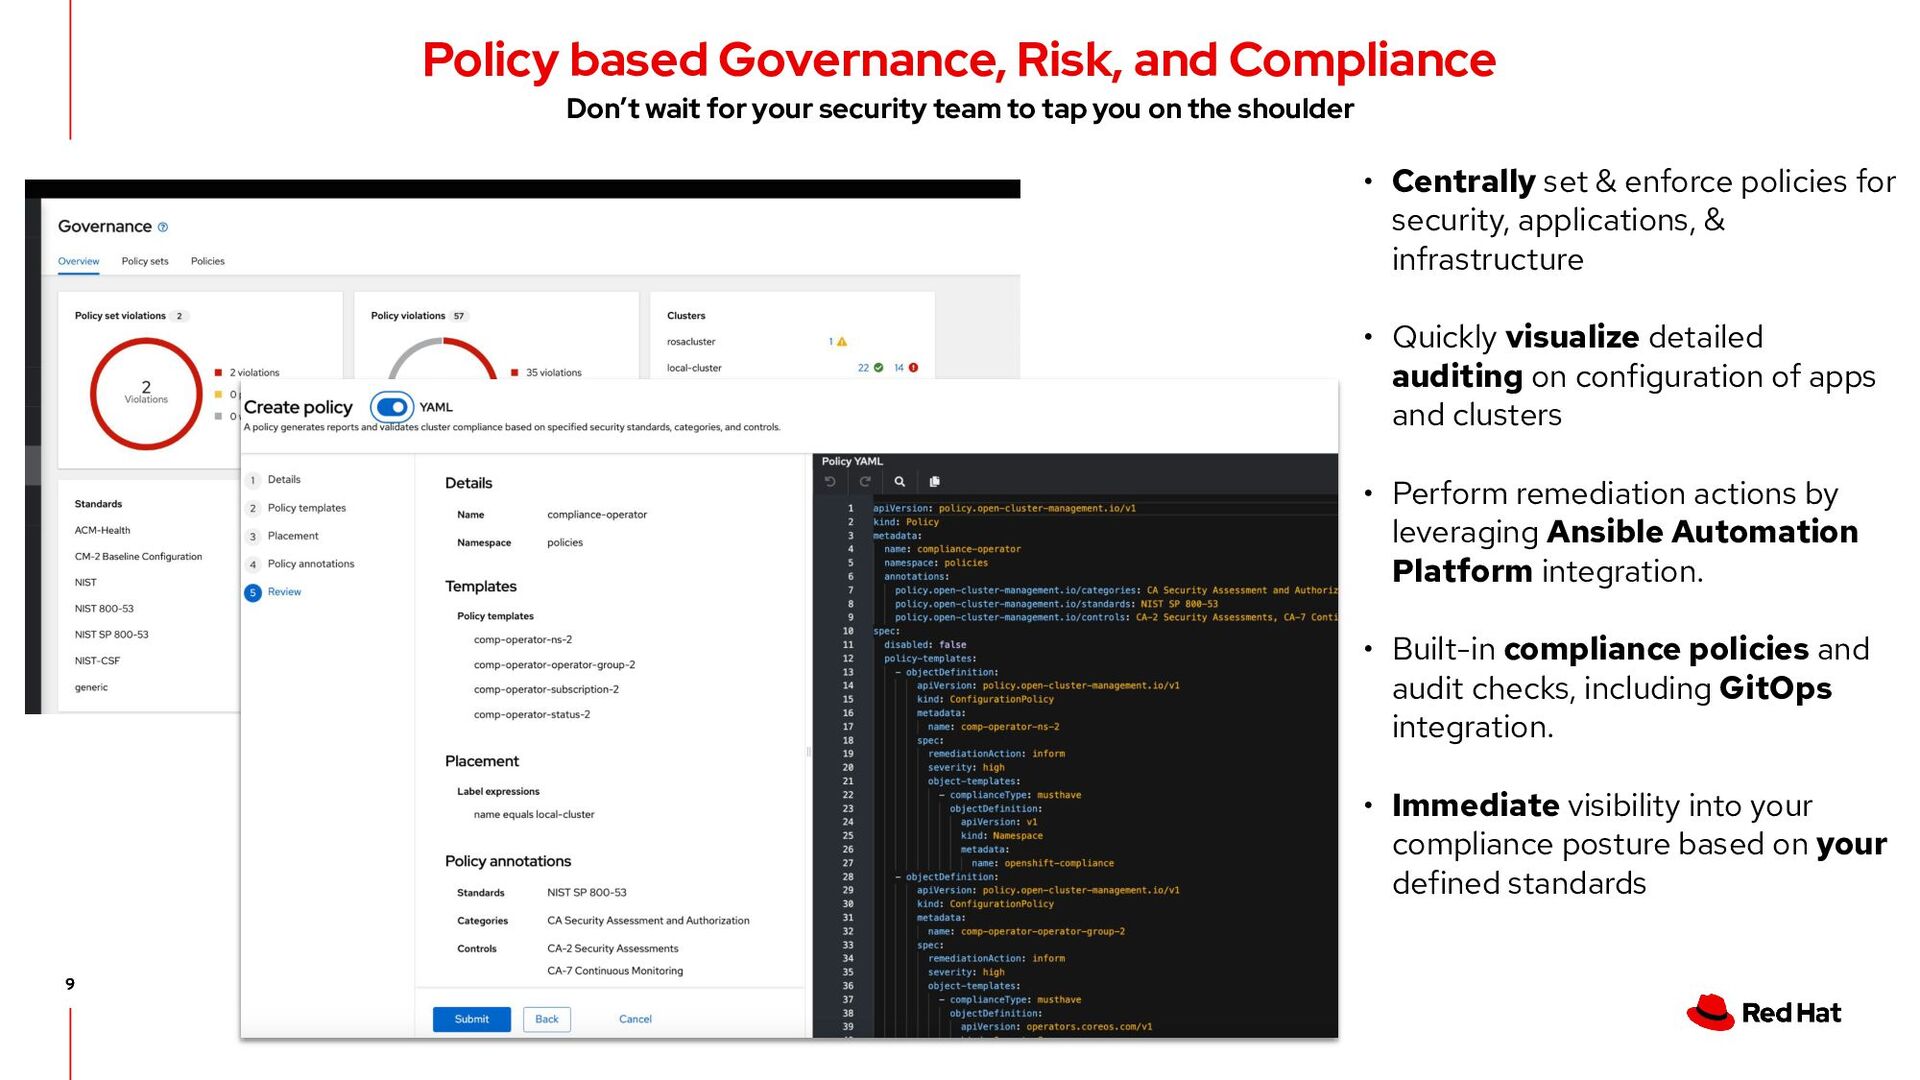Switch to the Policies tab
Screen dimensions: 1920x1080
207,261
